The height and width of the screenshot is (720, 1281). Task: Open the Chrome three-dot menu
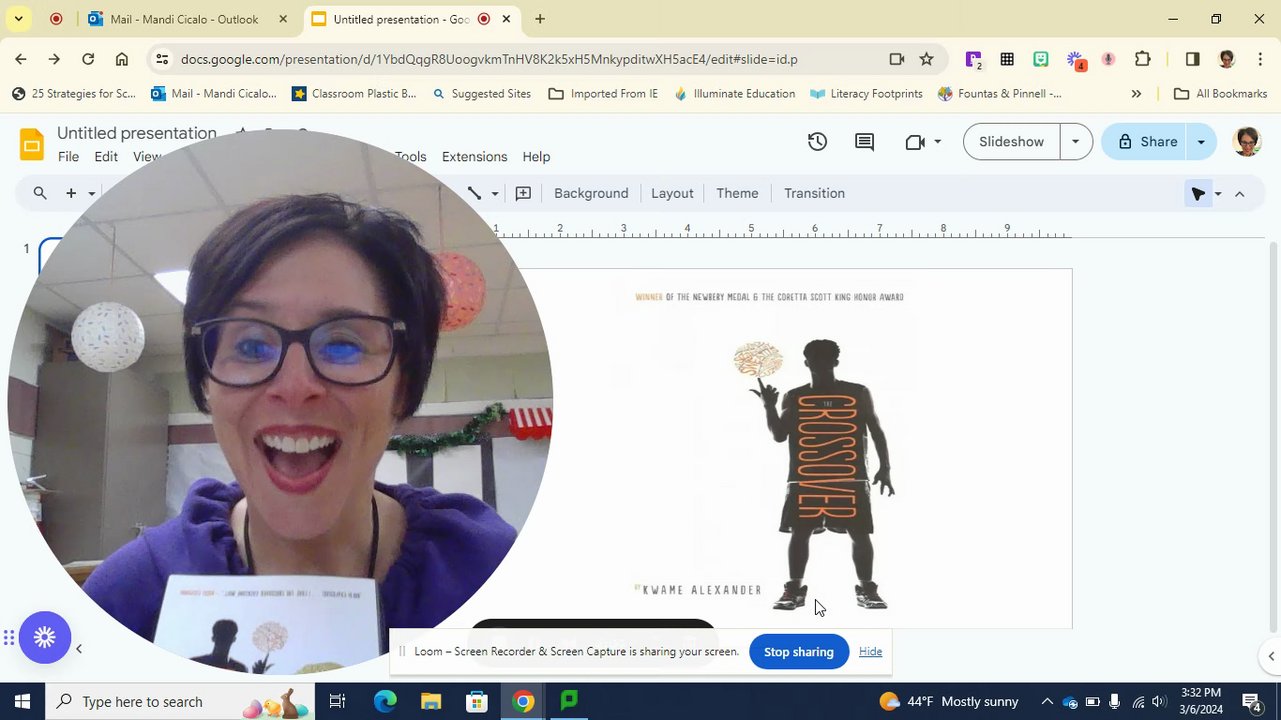1260,59
